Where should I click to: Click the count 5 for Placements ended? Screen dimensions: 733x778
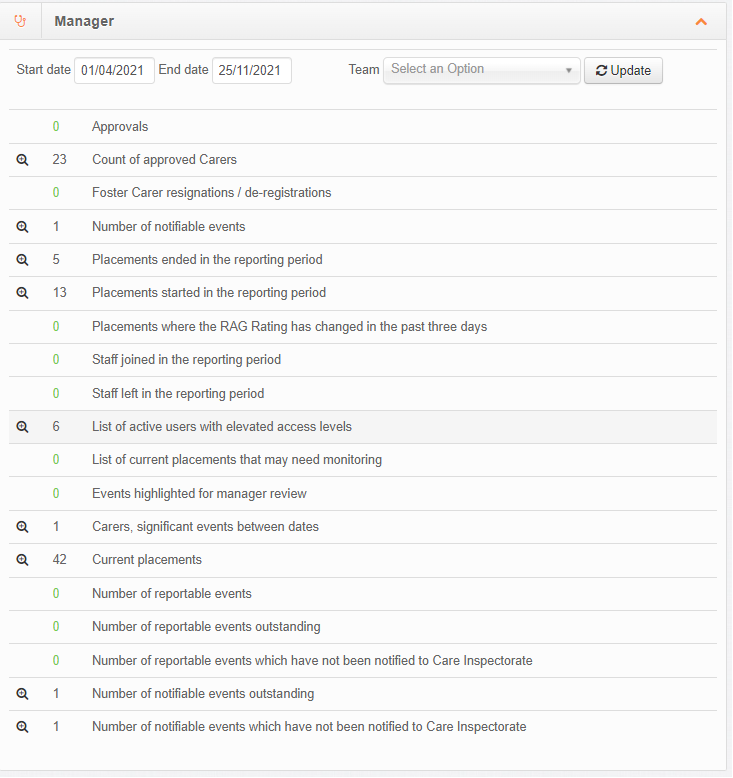tap(56, 259)
